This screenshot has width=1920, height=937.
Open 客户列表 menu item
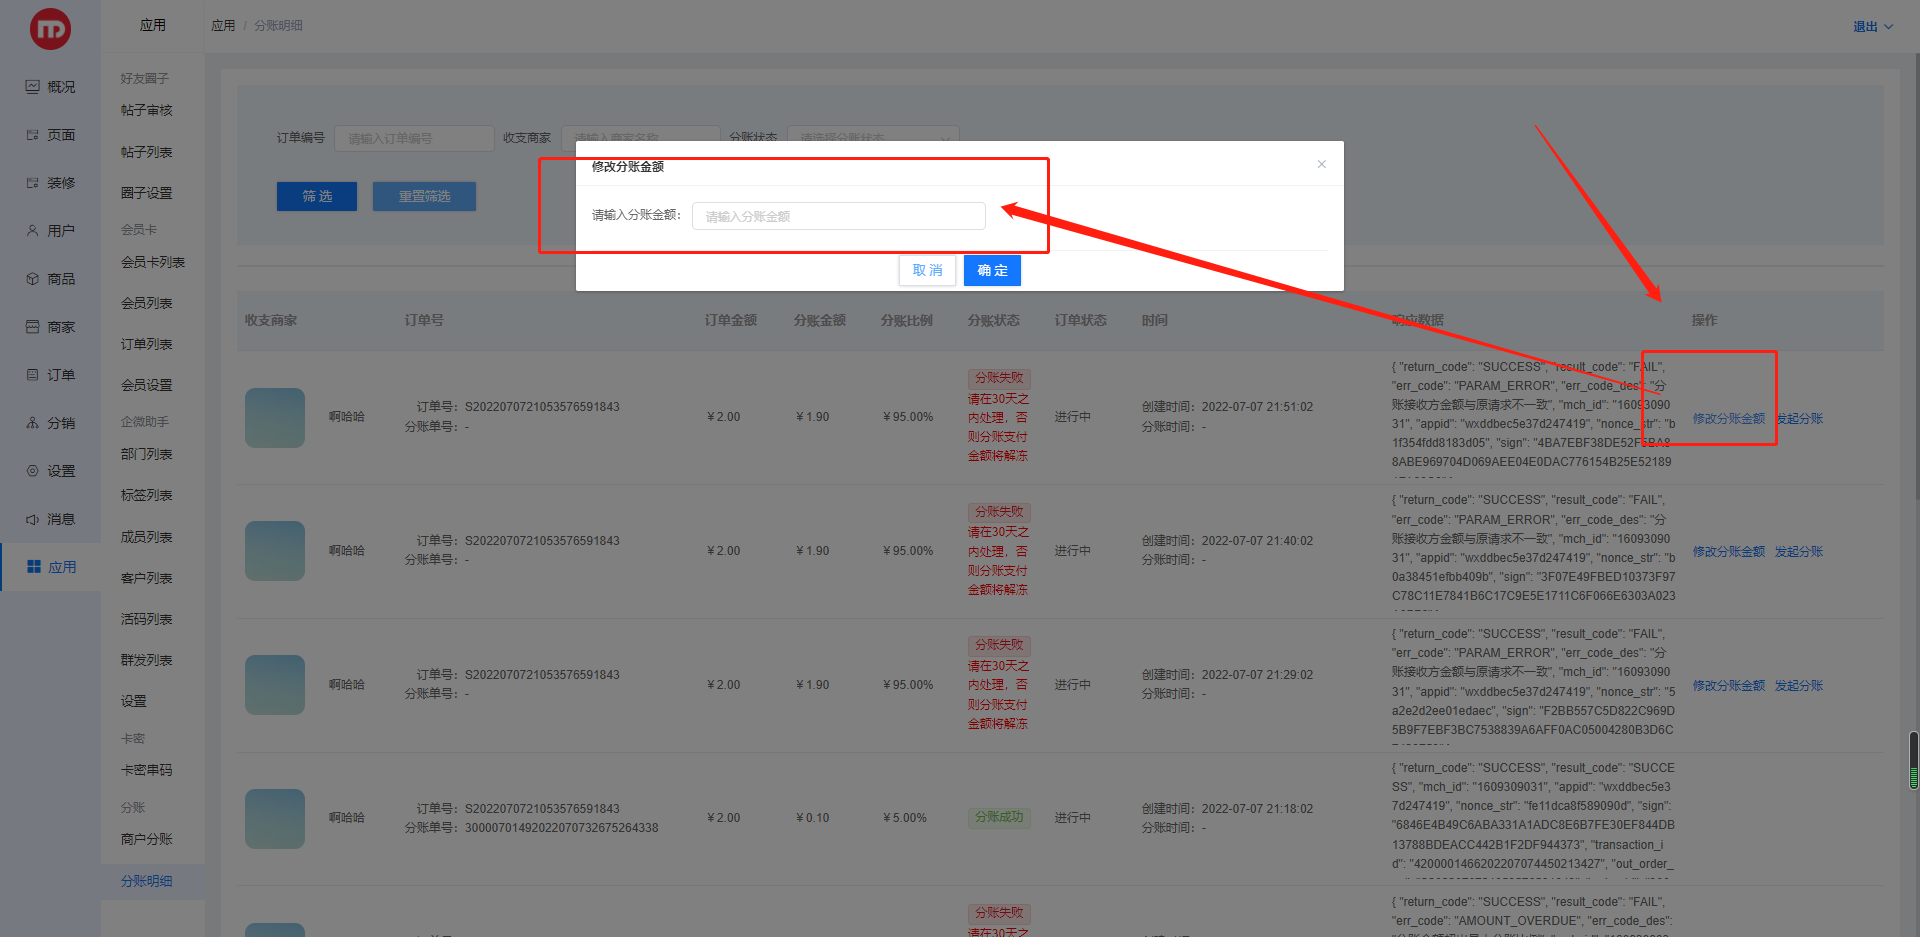147,578
